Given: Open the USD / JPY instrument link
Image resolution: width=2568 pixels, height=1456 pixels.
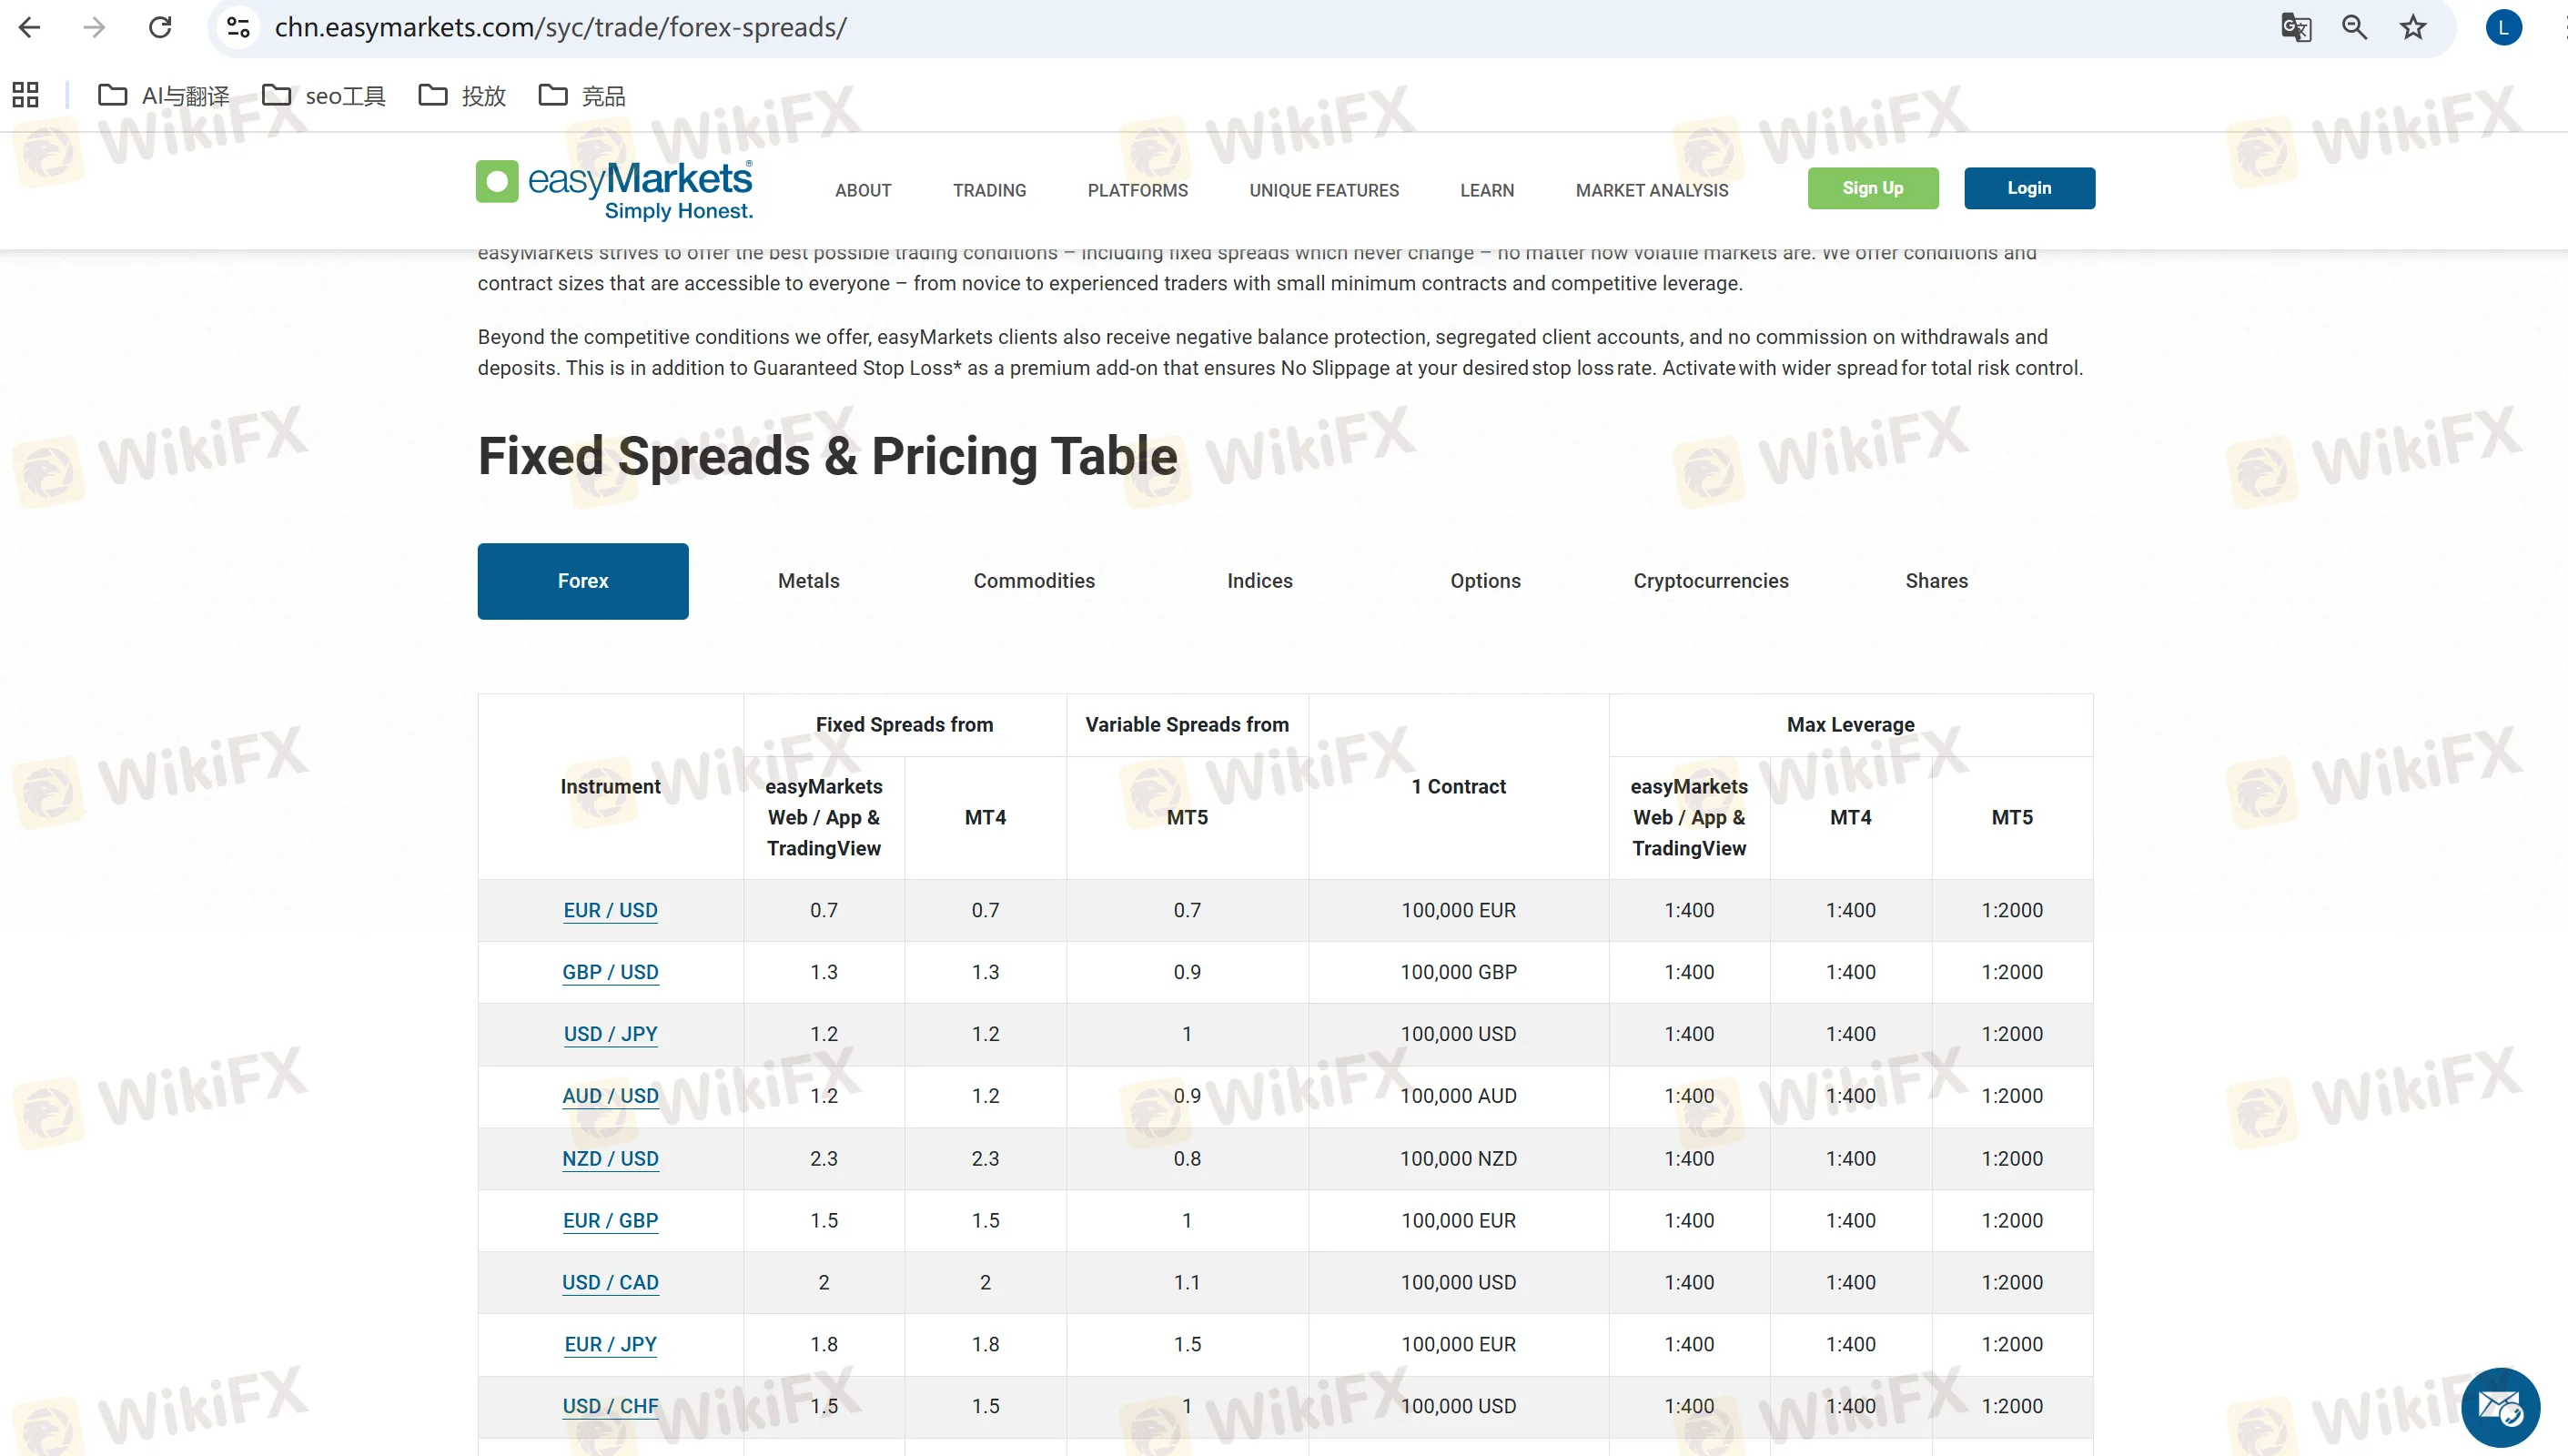Looking at the screenshot, I should (x=610, y=1034).
